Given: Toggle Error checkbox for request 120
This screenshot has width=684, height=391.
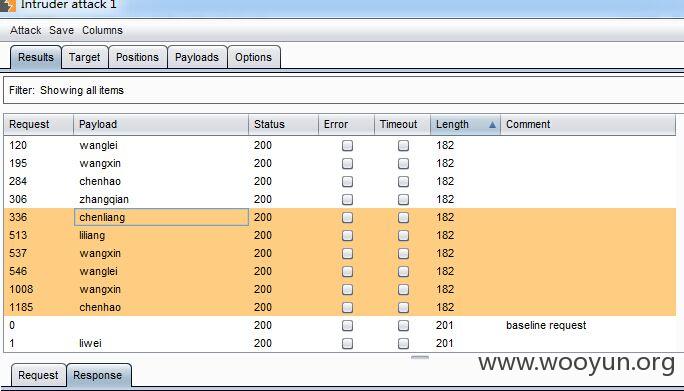Looking at the screenshot, I should click(347, 145).
